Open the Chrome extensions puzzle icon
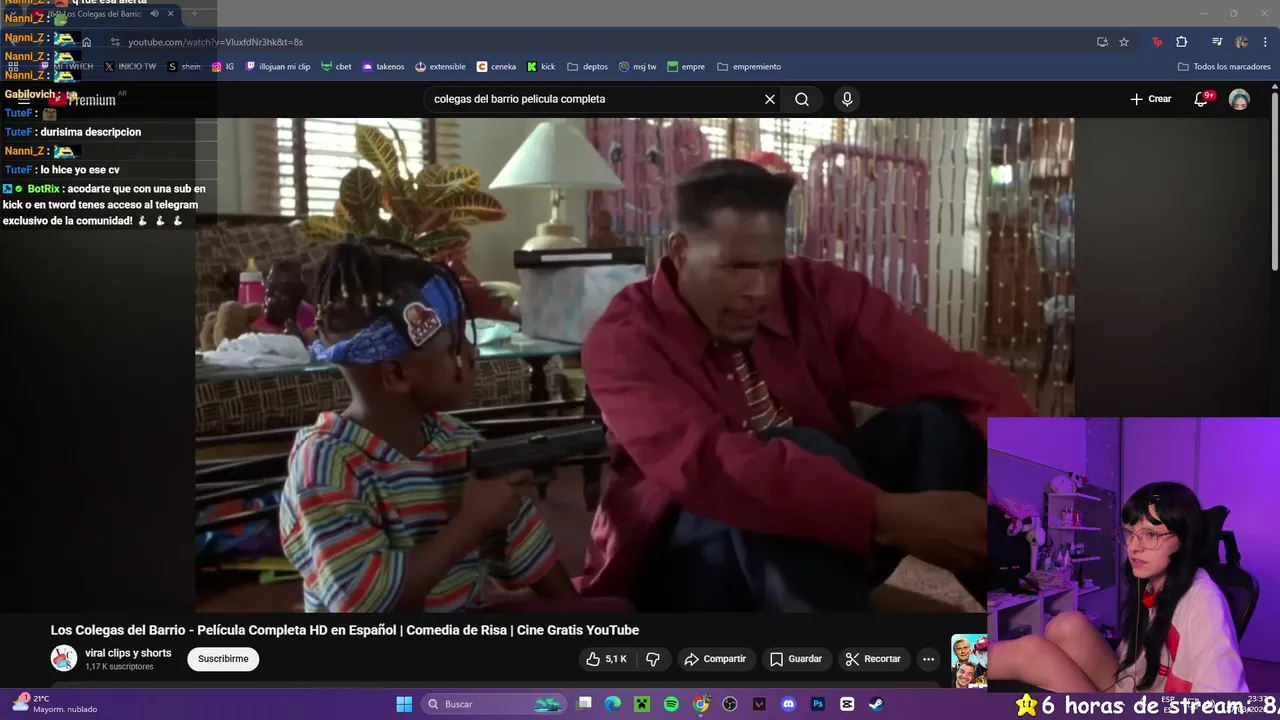Screen dimensions: 1280x720 (x=1182, y=42)
